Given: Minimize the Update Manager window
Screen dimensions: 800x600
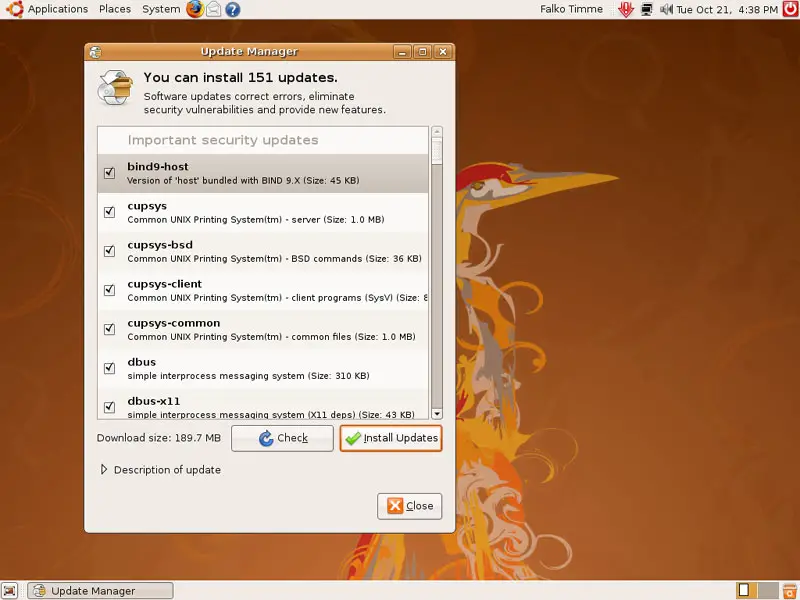Looking at the screenshot, I should (x=402, y=52).
